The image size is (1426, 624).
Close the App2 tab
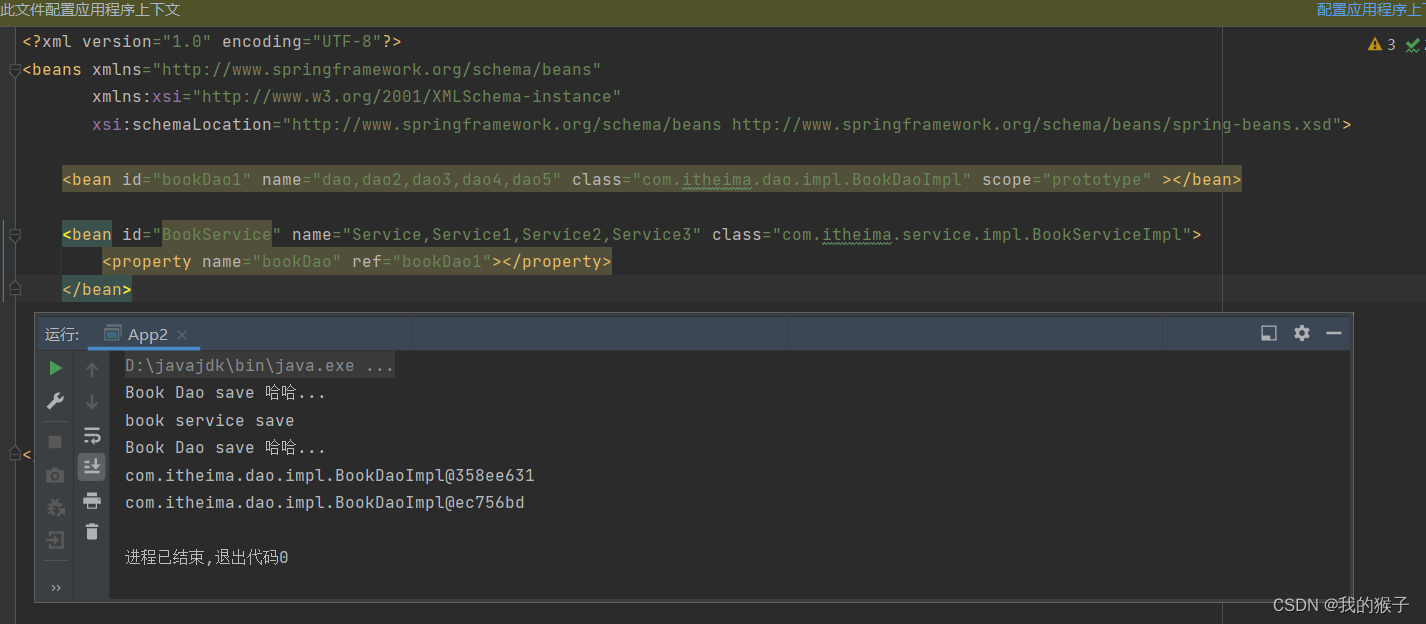pos(182,334)
